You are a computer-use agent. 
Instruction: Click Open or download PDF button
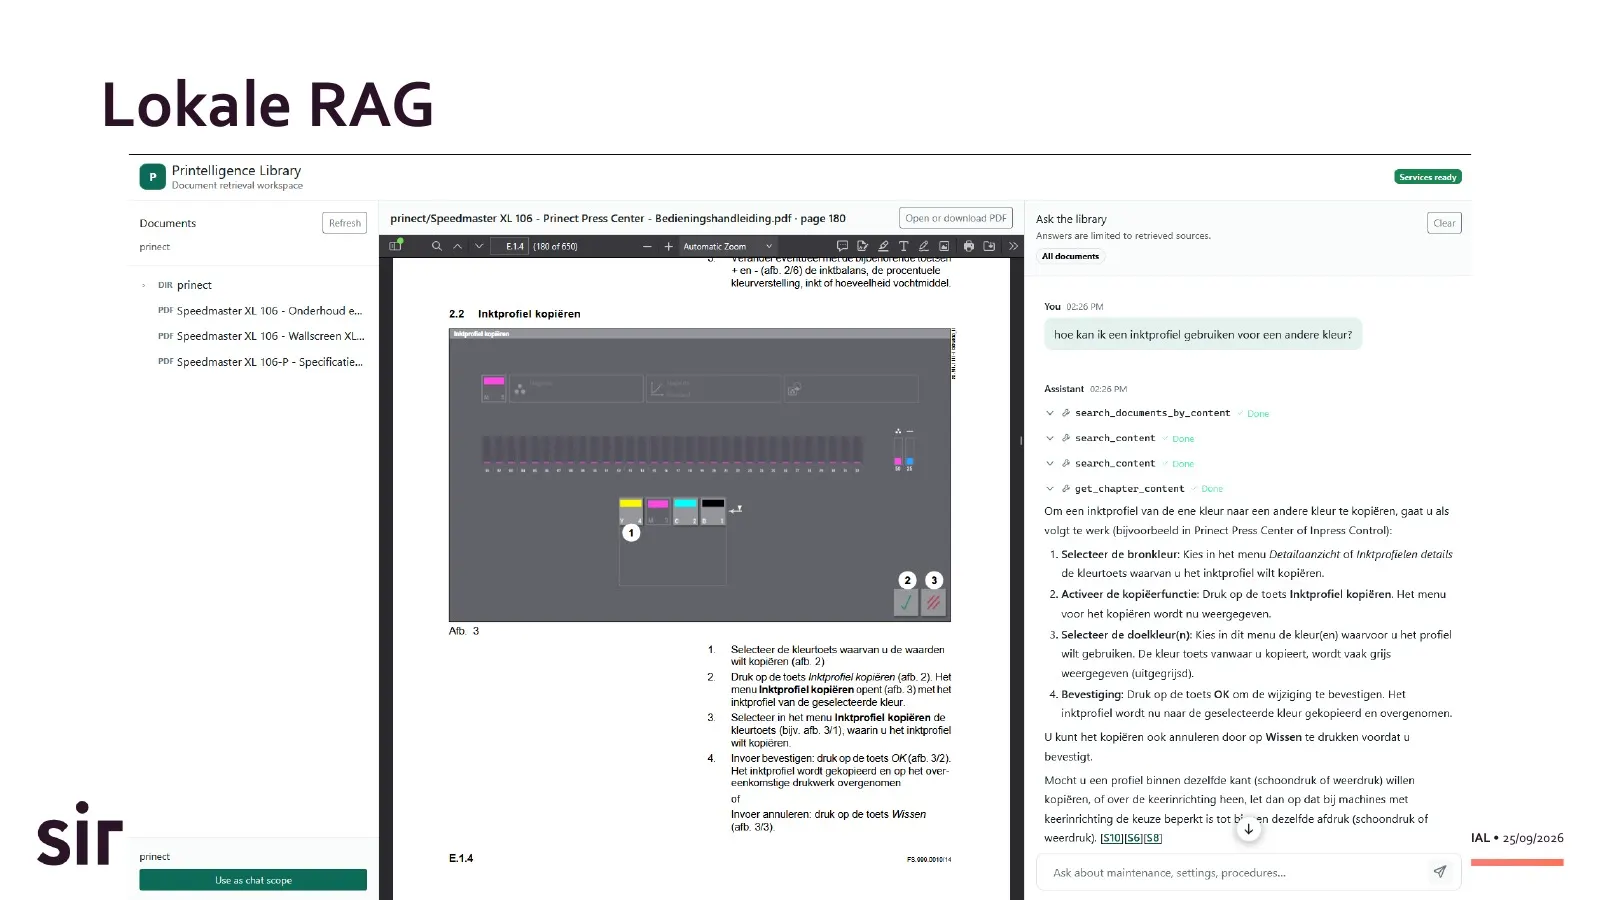coord(956,218)
